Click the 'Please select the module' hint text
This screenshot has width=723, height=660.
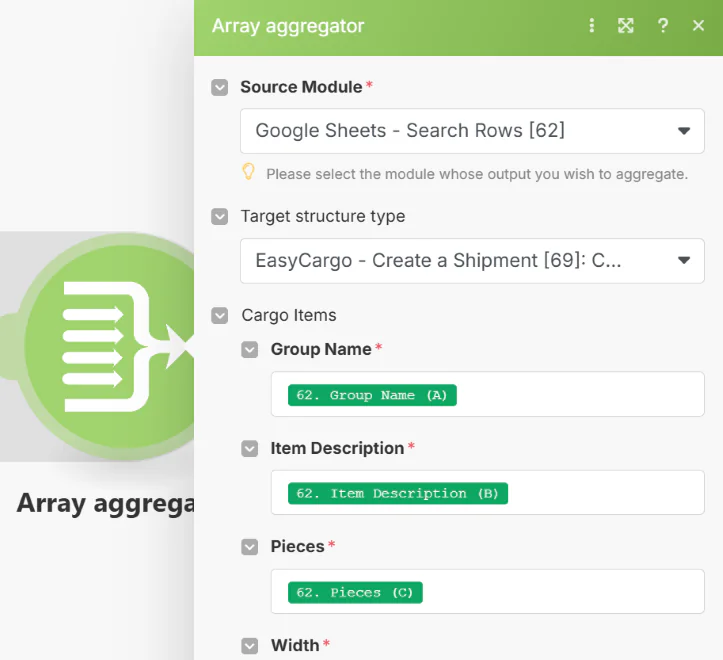click(x=477, y=174)
